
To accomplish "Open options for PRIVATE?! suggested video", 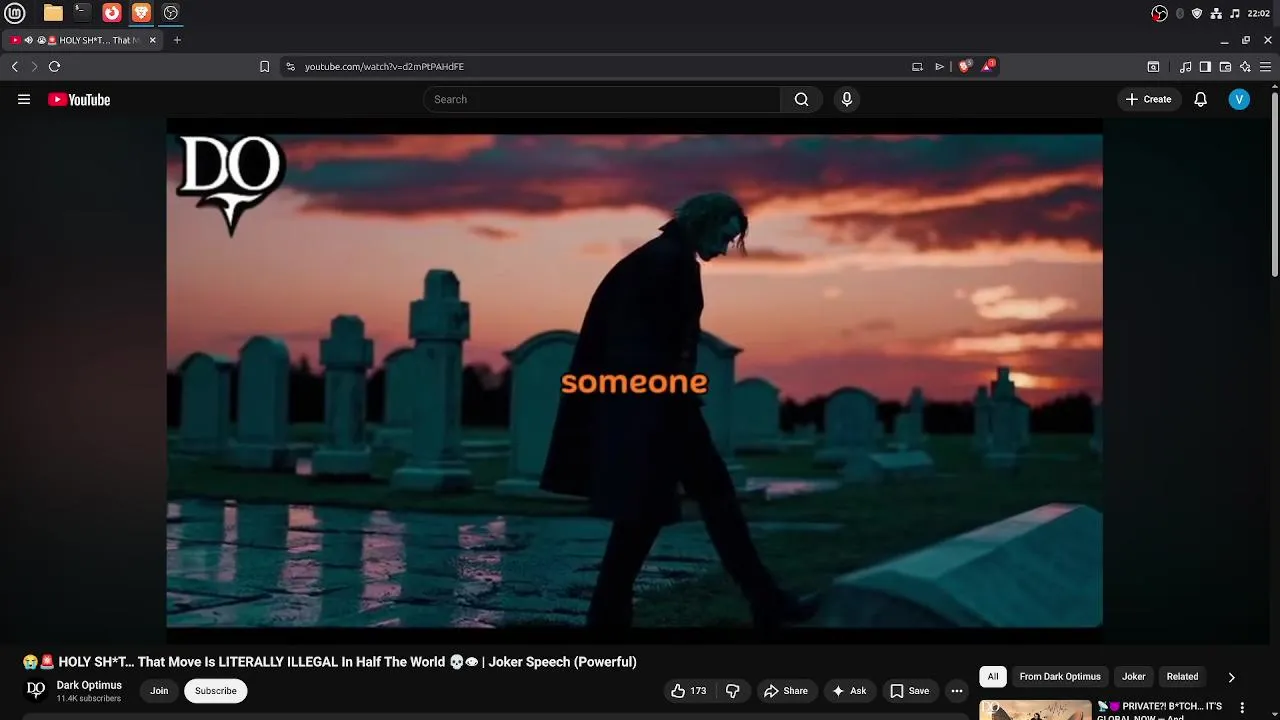I will (1242, 708).
